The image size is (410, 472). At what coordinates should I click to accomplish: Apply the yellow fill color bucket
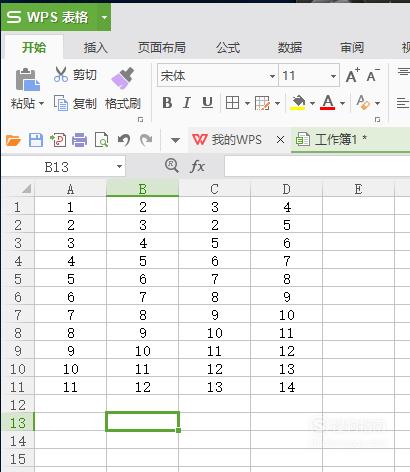point(298,103)
